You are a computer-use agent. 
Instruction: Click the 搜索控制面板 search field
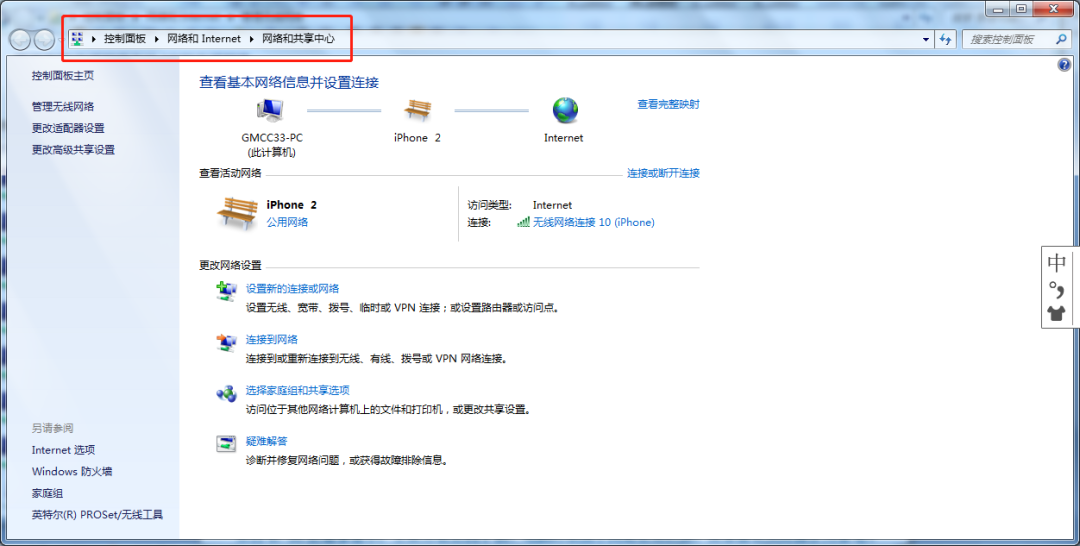click(1010, 39)
